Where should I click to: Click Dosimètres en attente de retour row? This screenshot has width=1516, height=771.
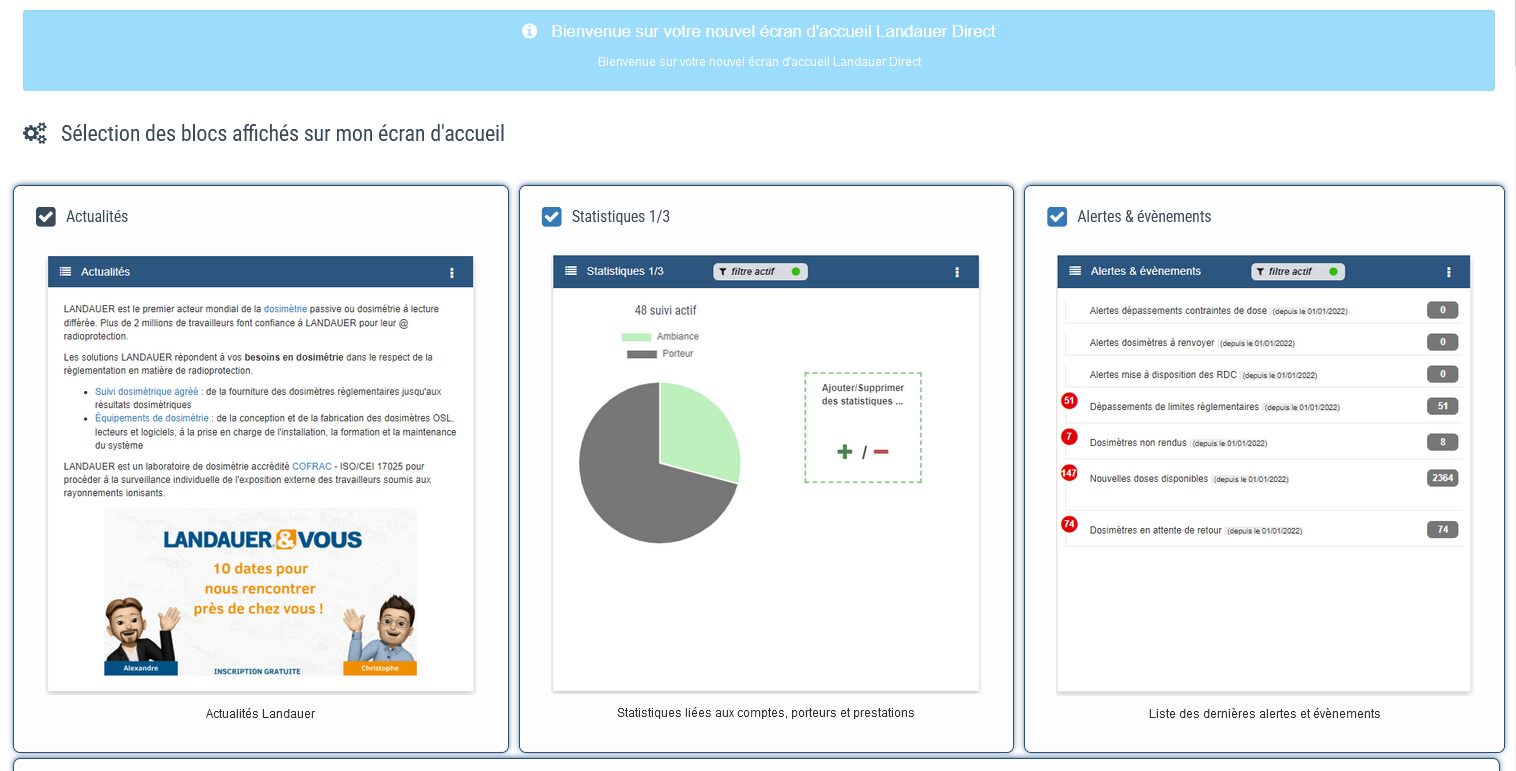coord(1263,530)
